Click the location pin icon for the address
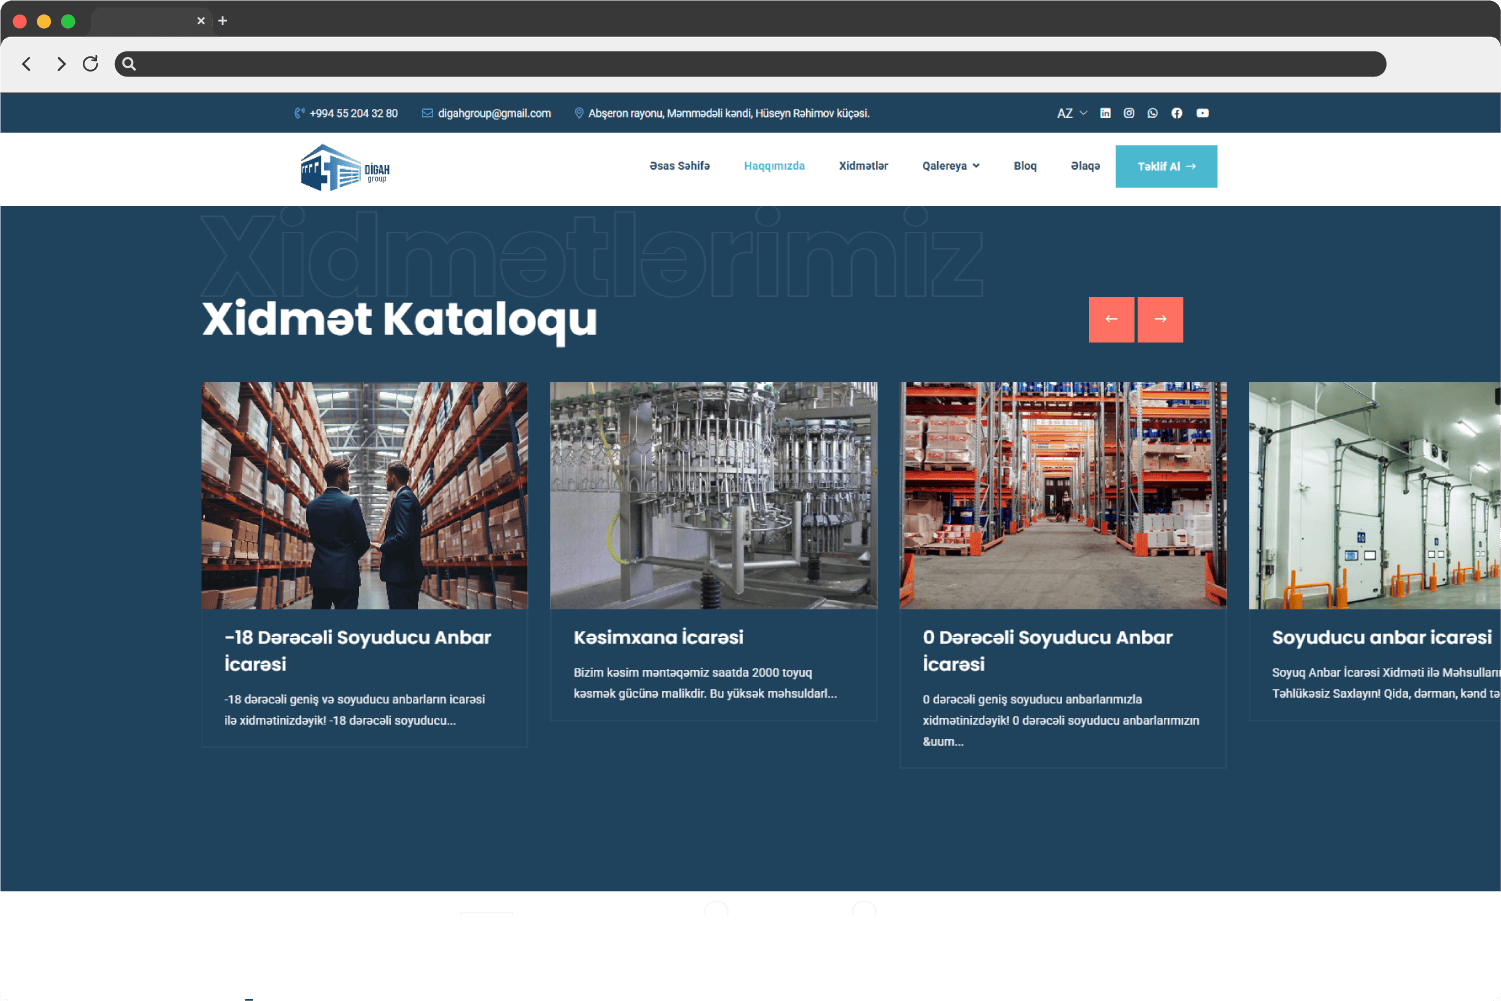This screenshot has height=1001, width=1501. tap(579, 113)
